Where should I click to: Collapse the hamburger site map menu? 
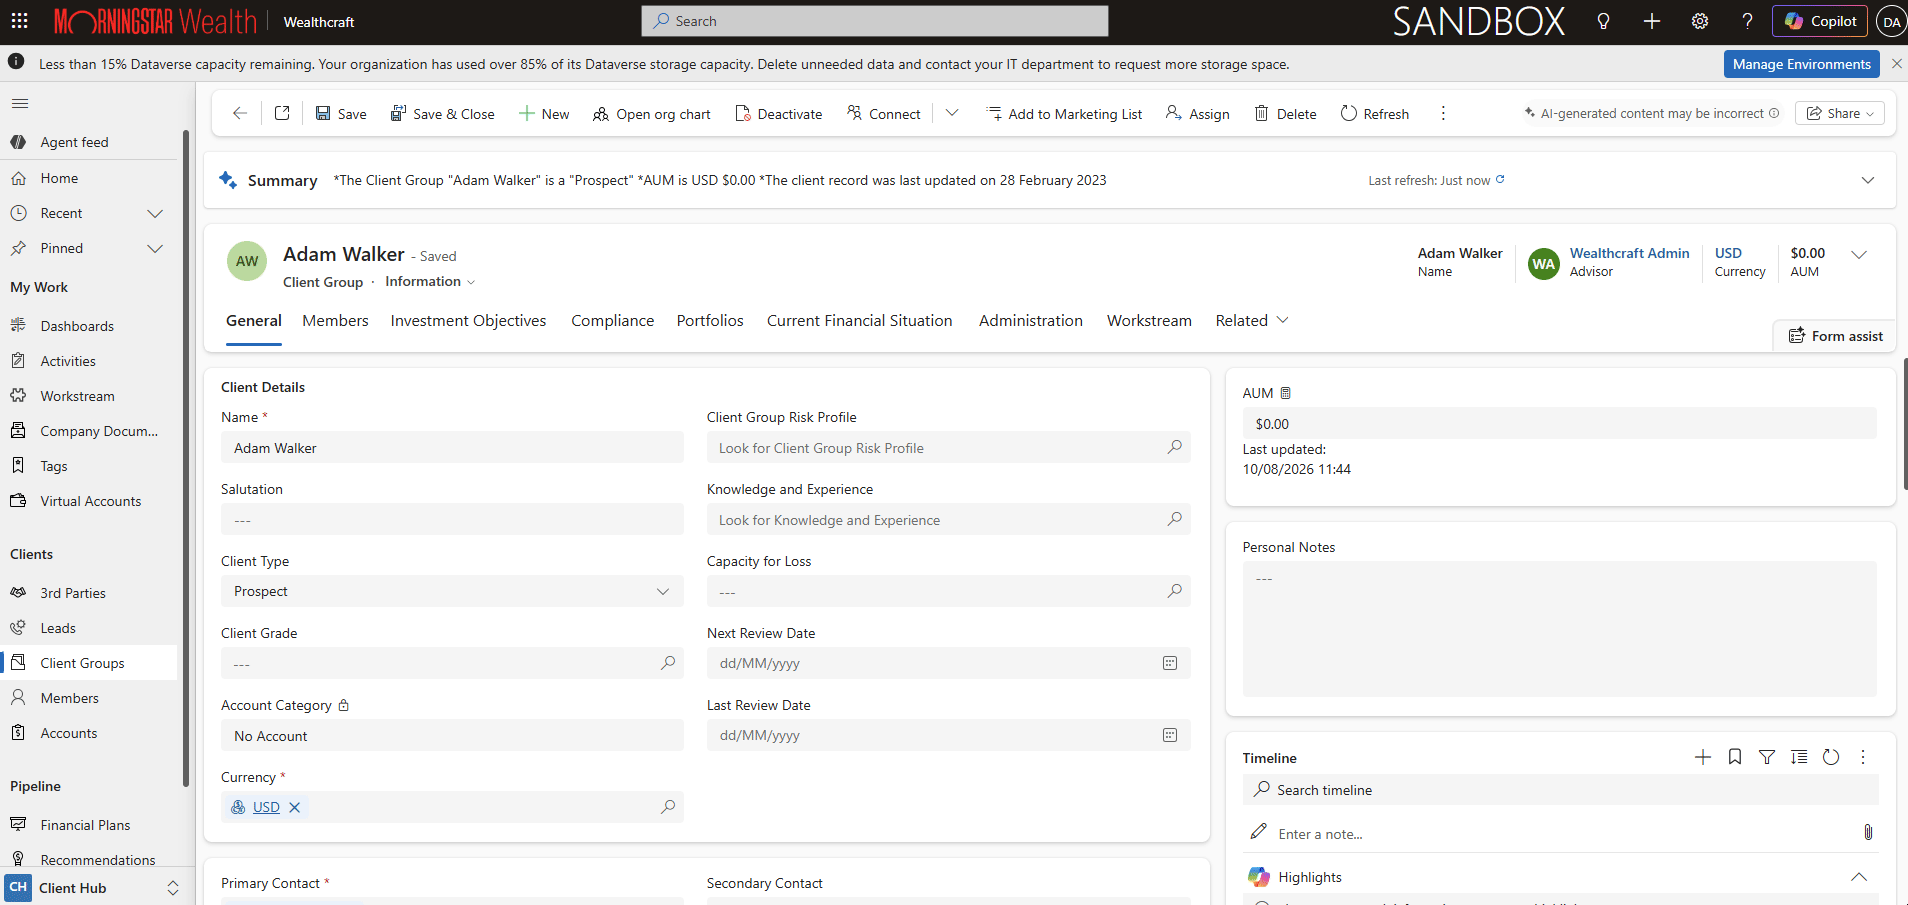pos(20,103)
